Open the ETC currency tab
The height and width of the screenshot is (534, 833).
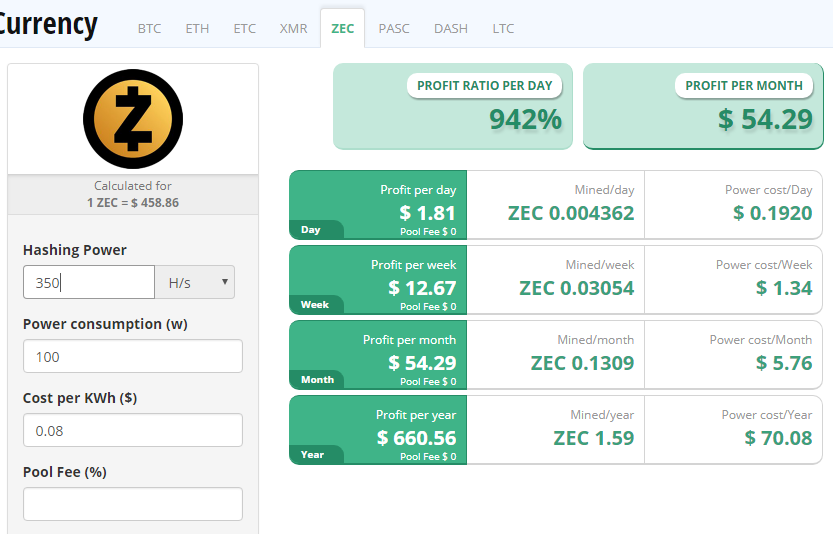pyautogui.click(x=244, y=28)
